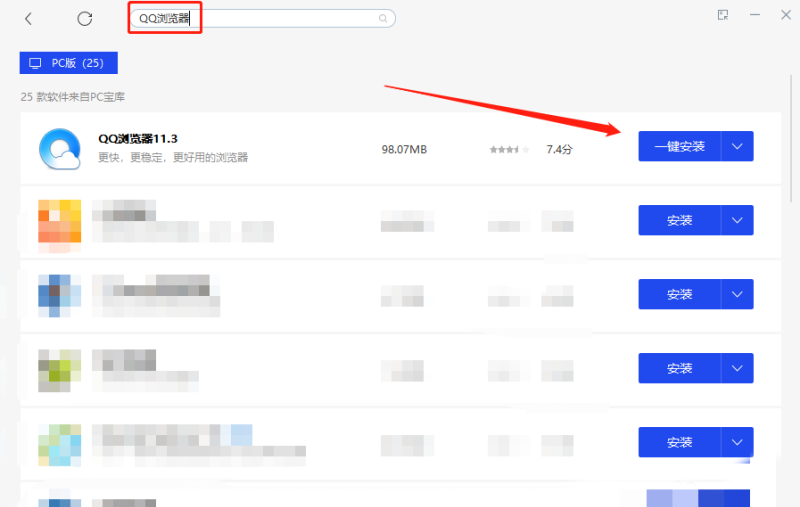The height and width of the screenshot is (507, 800).
Task: Click the text 25 款软件来自PC宝库
Action: (x=72, y=97)
